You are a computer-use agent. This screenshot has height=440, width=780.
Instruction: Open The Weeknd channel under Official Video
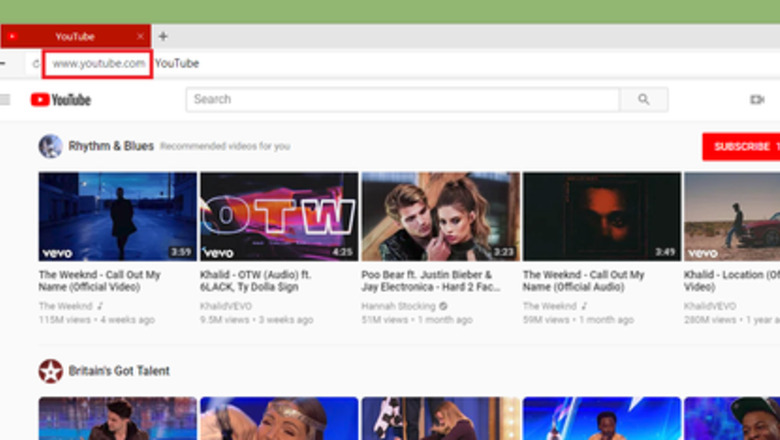(66, 306)
